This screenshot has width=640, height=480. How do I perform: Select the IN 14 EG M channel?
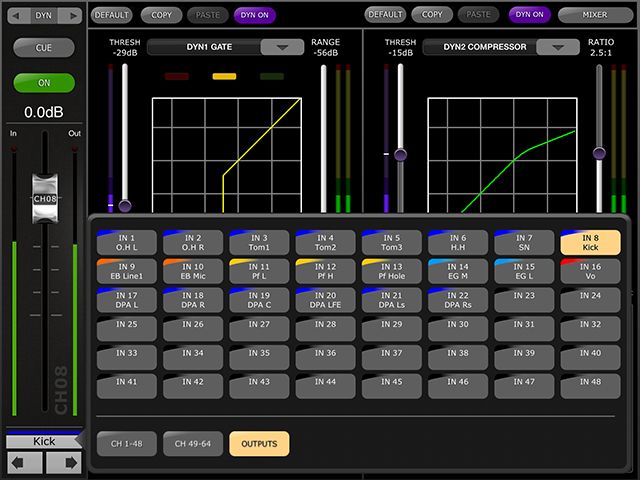458,272
